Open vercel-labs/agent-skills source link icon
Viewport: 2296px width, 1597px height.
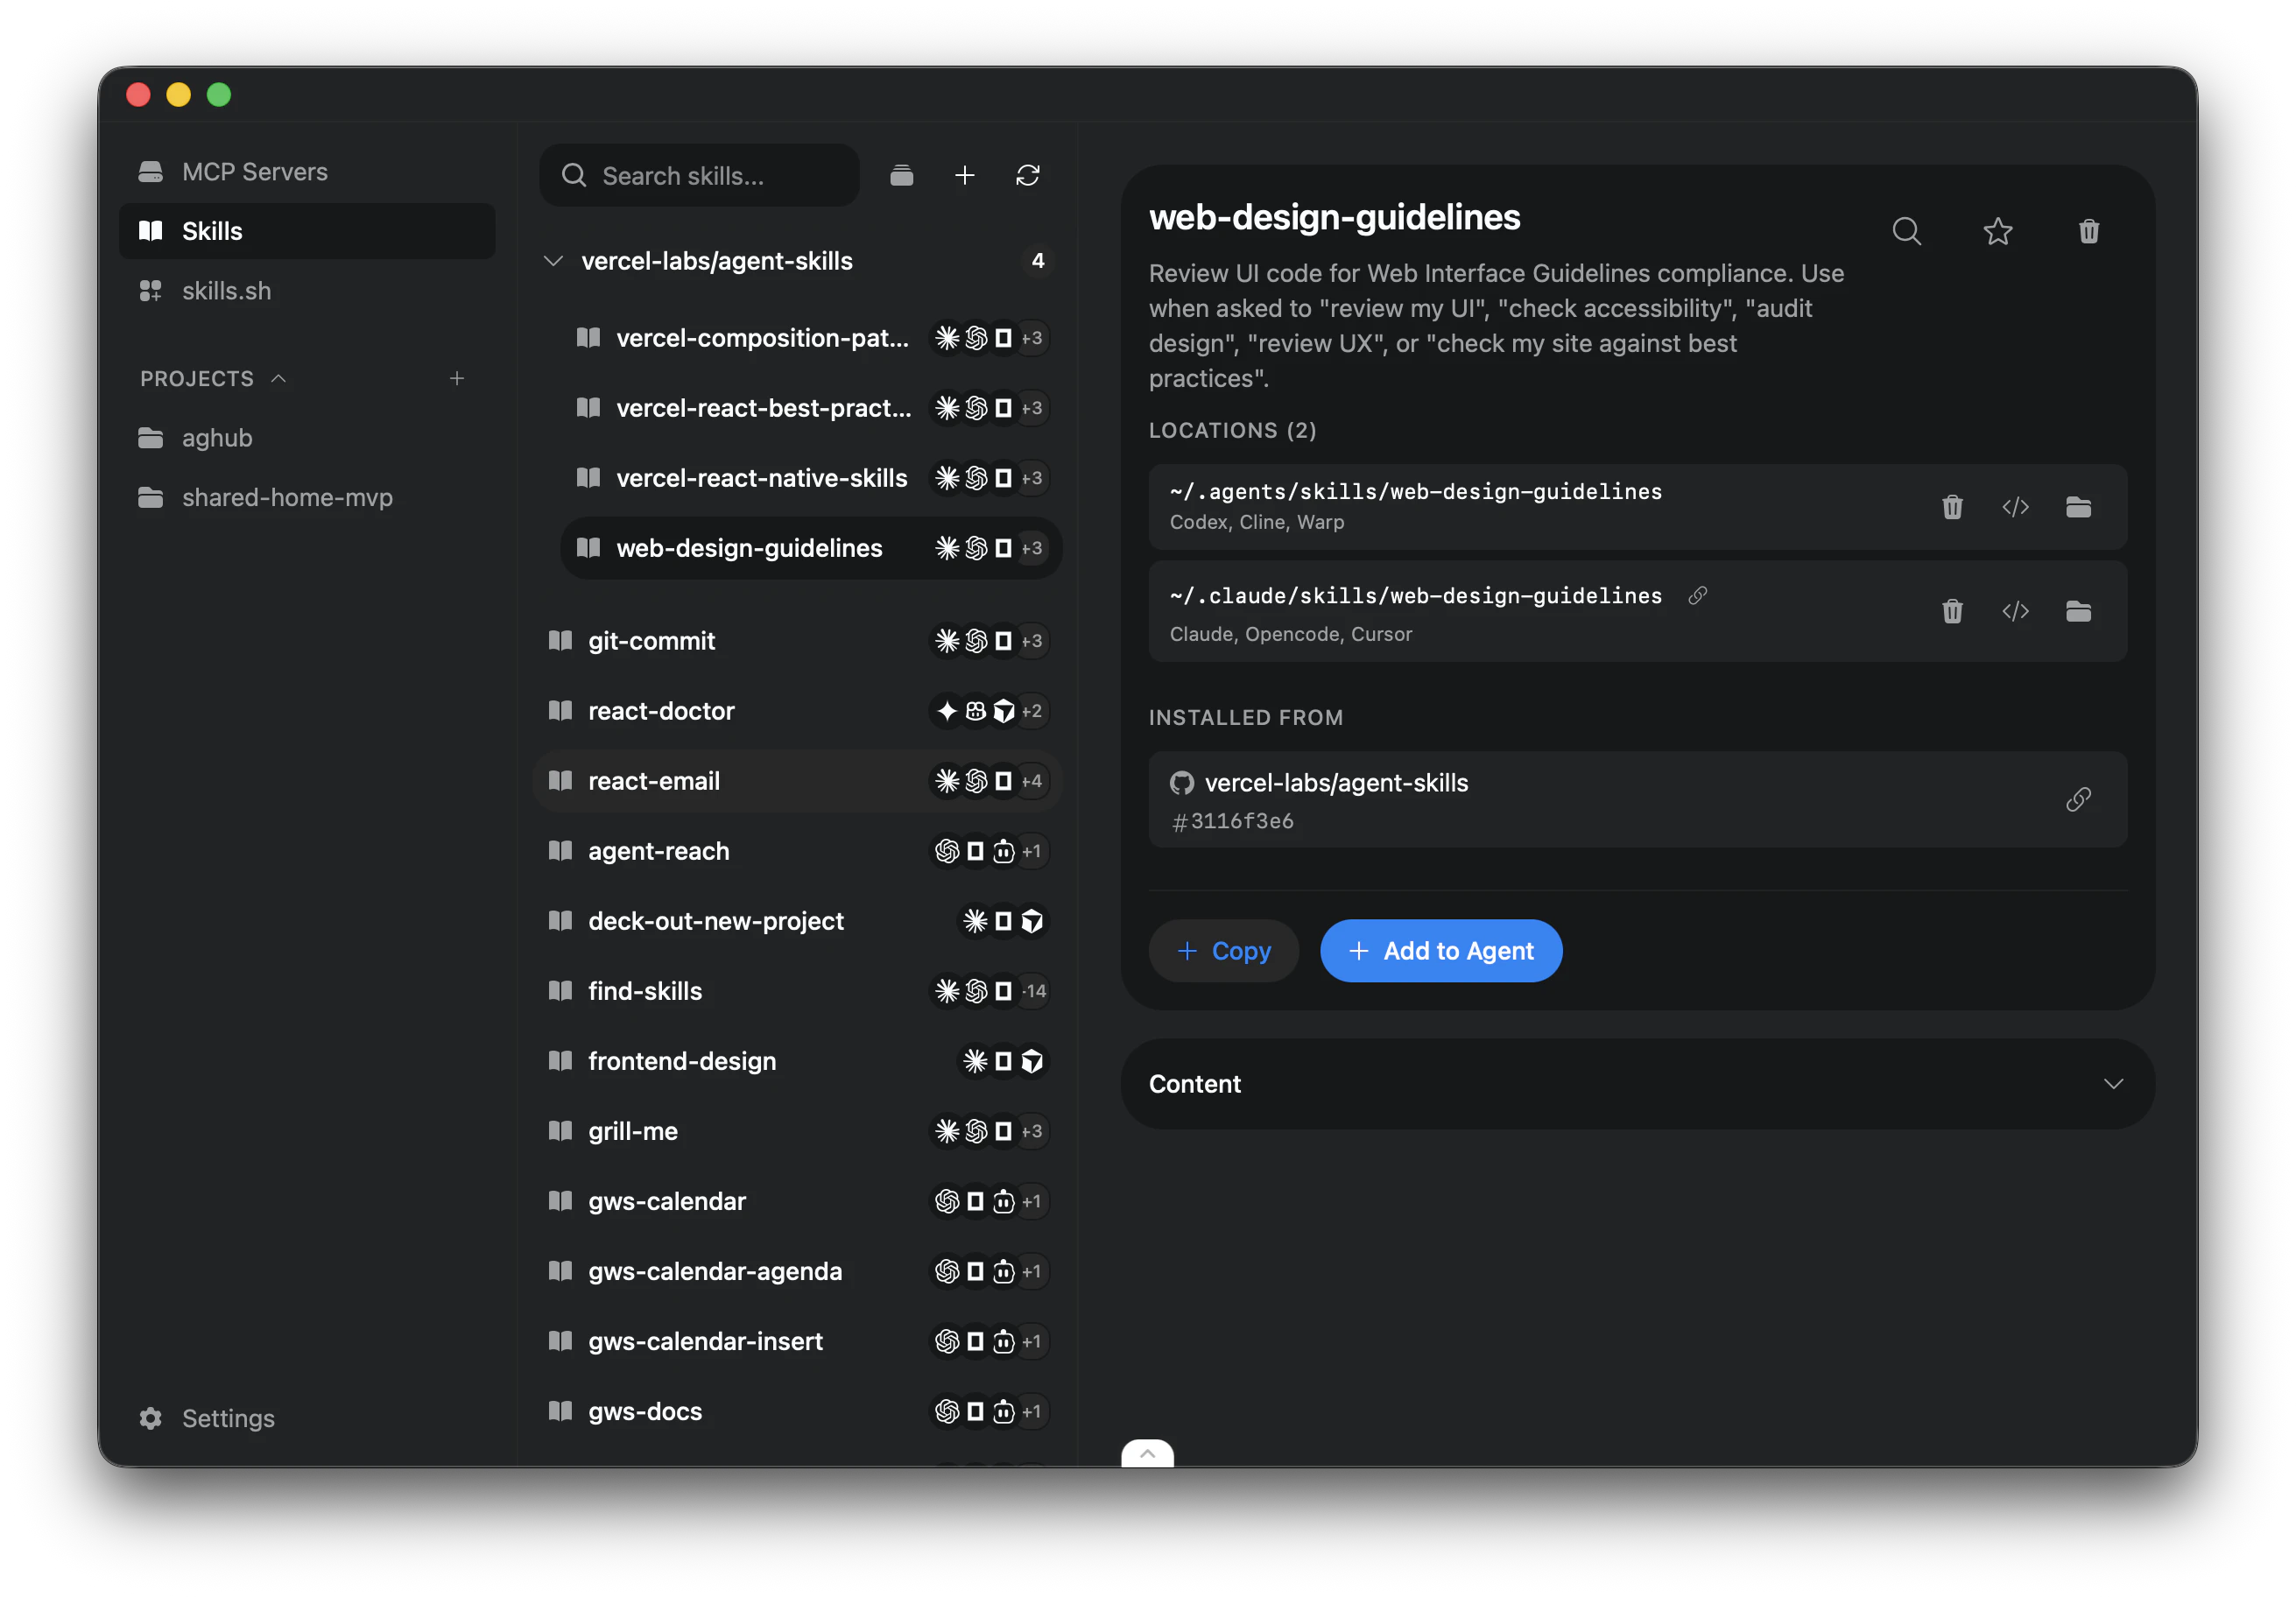tap(2078, 799)
